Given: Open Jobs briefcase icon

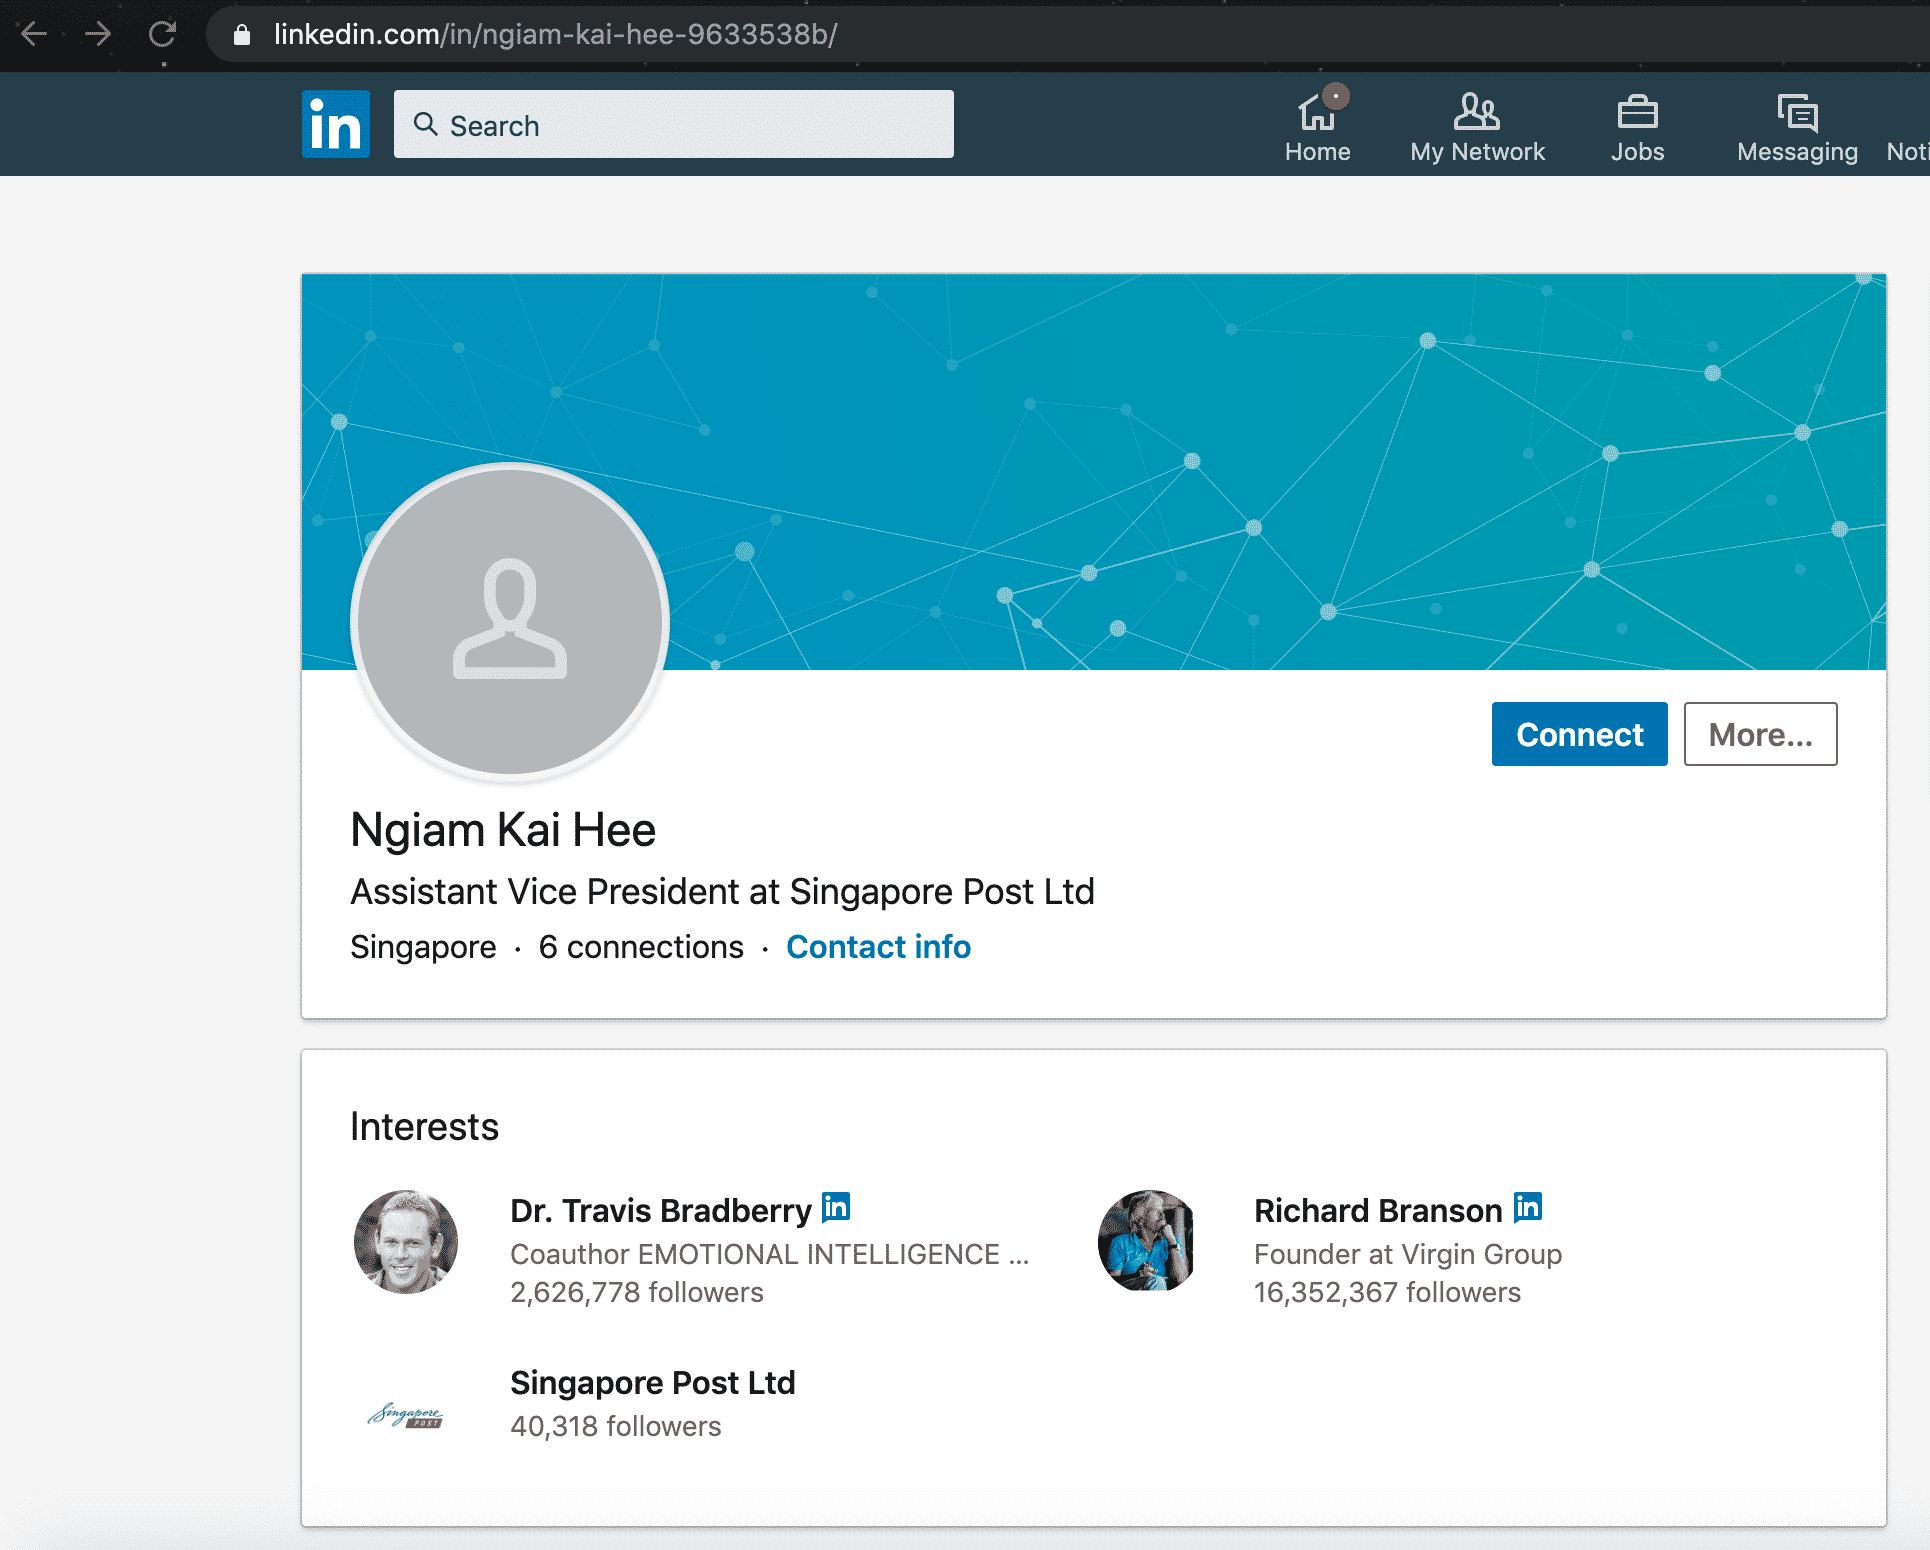Looking at the screenshot, I should click(x=1637, y=111).
